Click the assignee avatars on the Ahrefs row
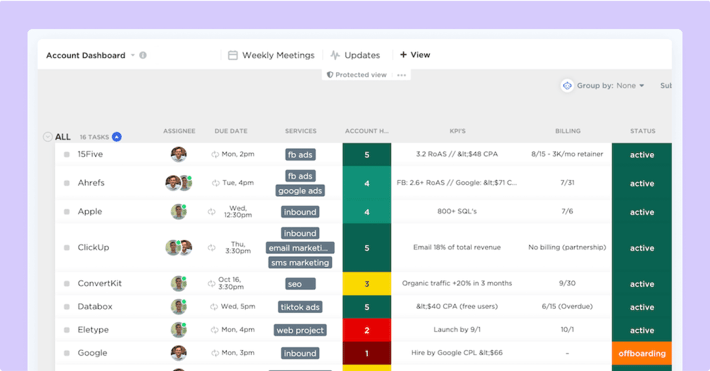Image resolution: width=710 pixels, height=371 pixels. pos(178,183)
